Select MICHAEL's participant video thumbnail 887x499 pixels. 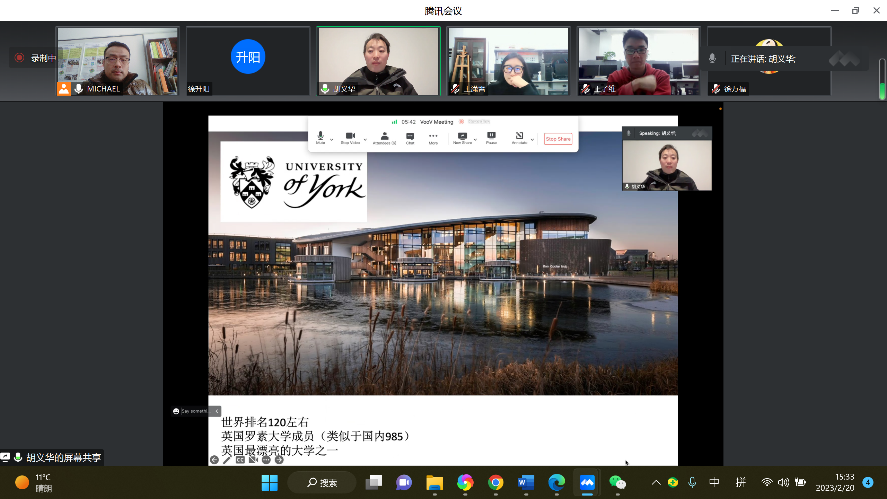point(117,60)
